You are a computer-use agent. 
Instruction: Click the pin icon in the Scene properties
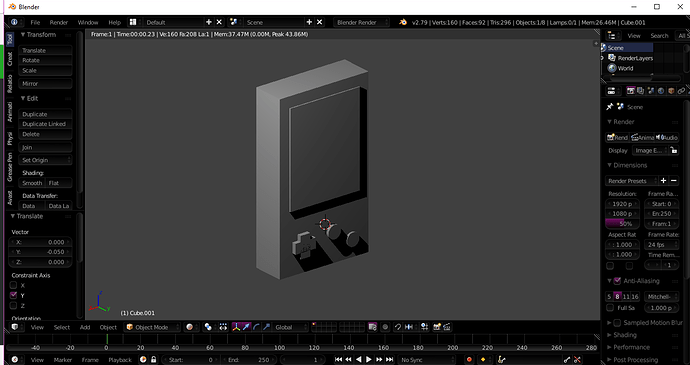pos(609,107)
